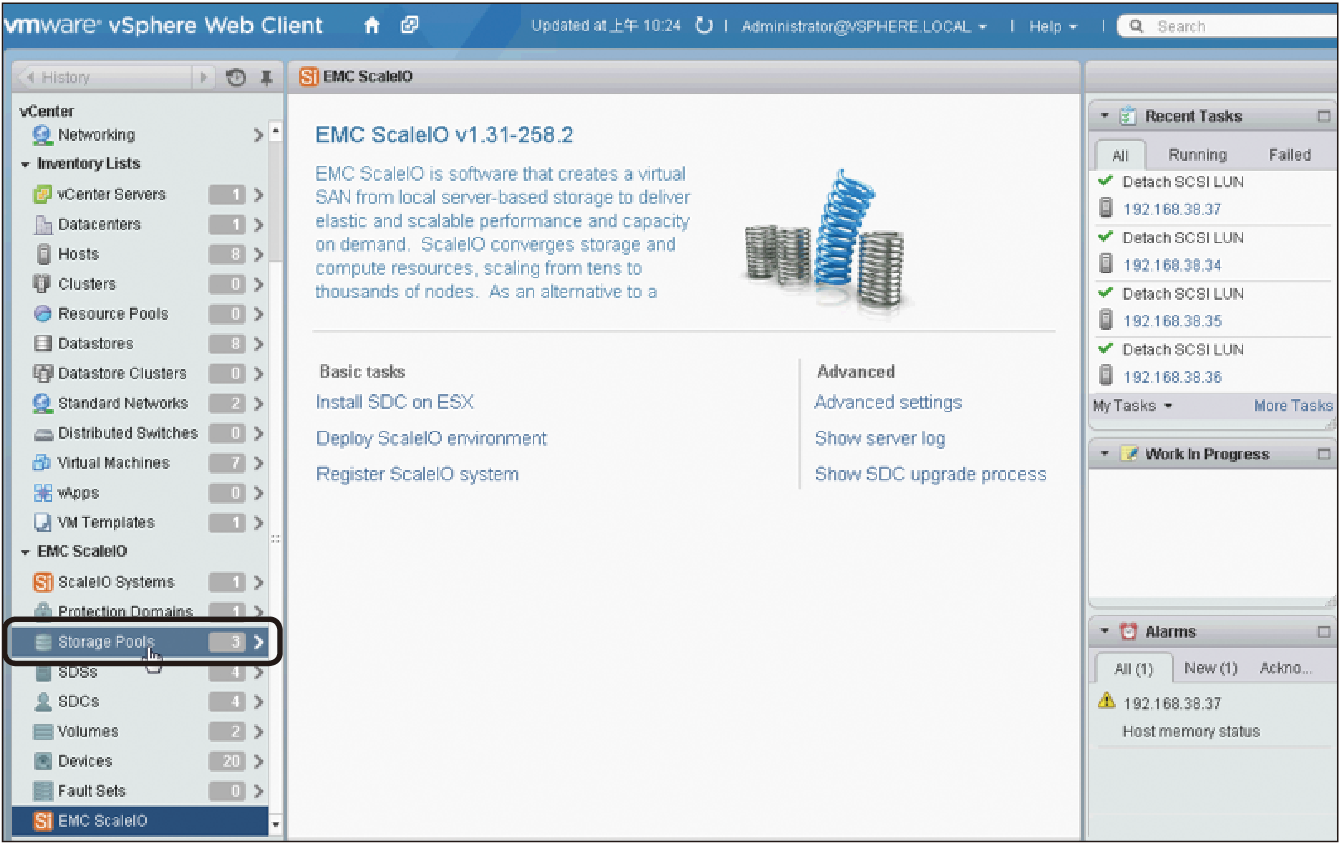Click the Fault Sets icon
The width and height of the screenshot is (1342, 846).
coord(43,791)
